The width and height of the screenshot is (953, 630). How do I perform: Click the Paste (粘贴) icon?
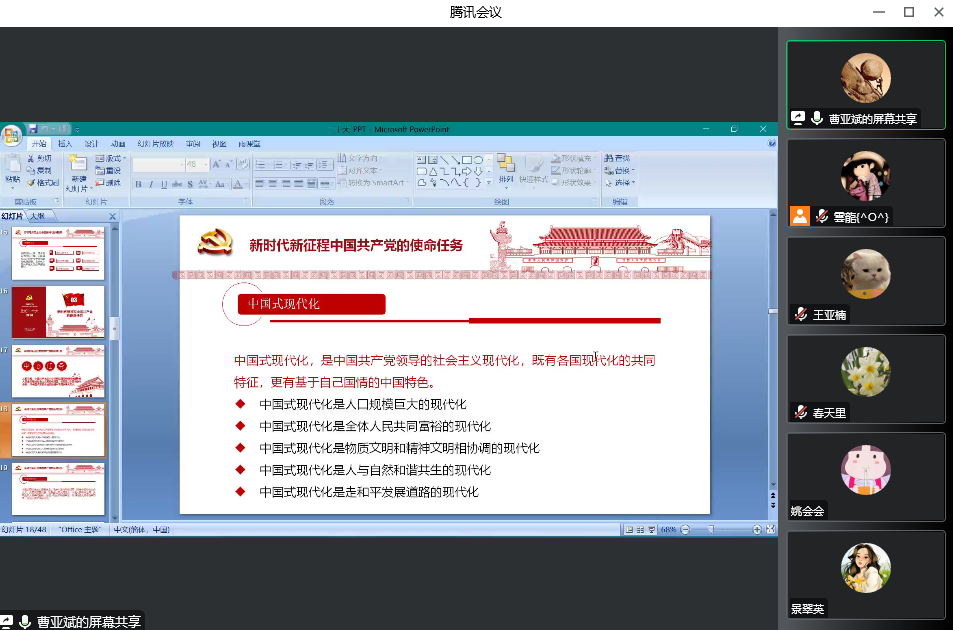pos(12,170)
